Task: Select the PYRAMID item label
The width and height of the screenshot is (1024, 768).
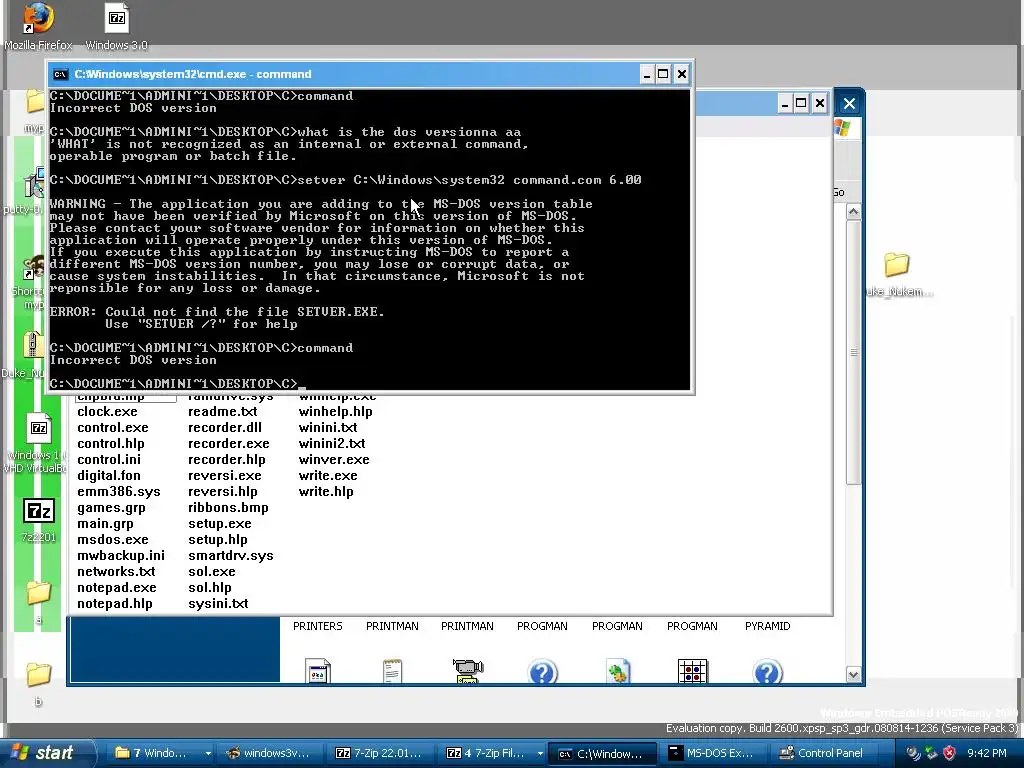Action: pos(767,626)
